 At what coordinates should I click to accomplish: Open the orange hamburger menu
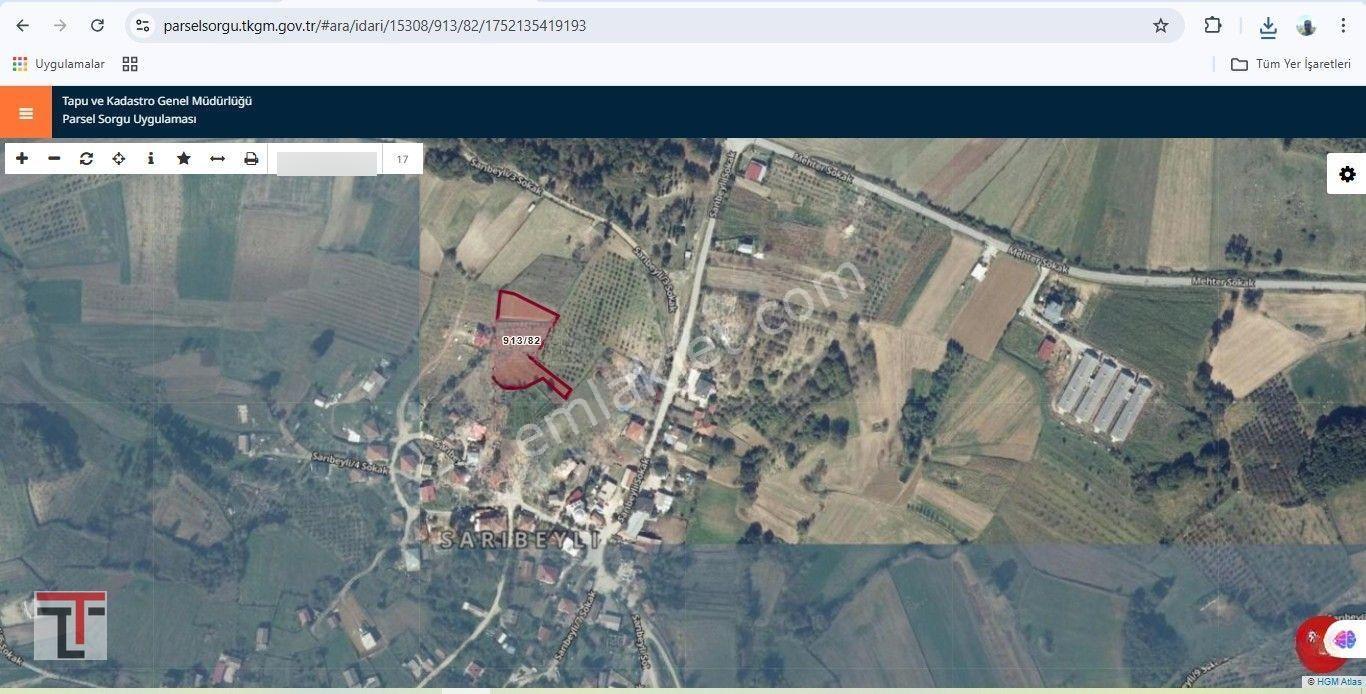tap(26, 112)
